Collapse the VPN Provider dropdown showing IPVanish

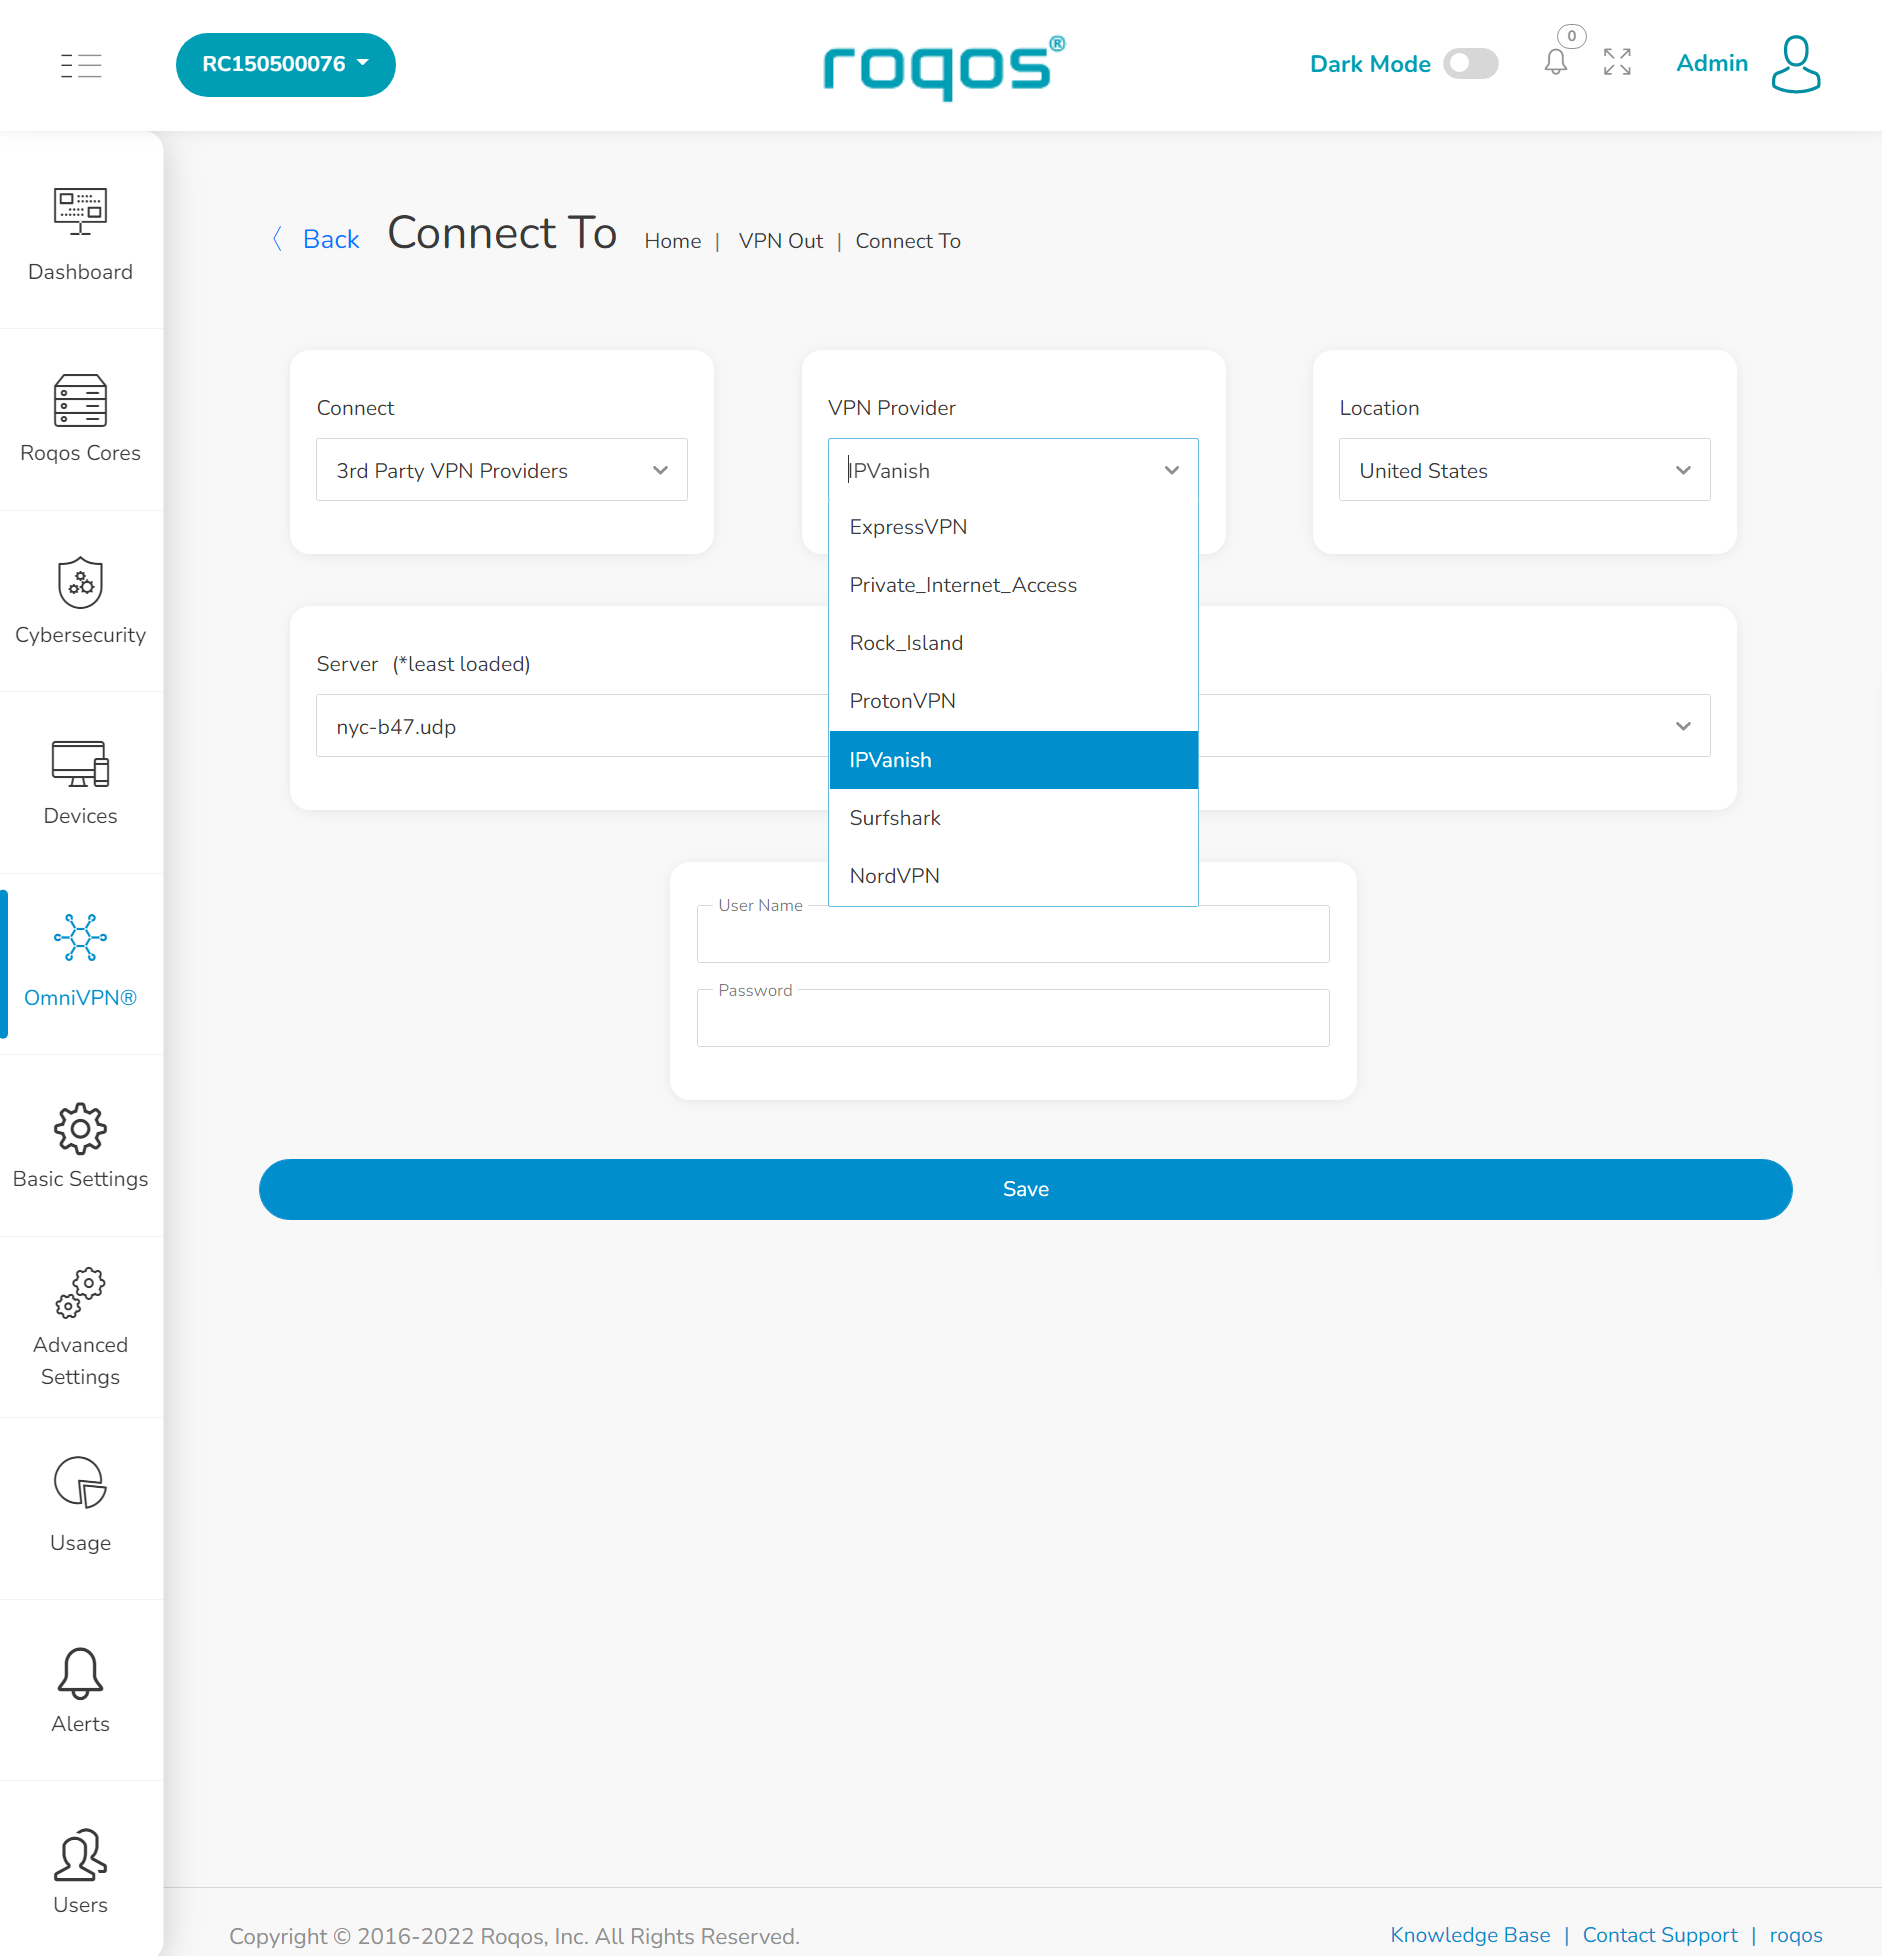pos(1013,470)
